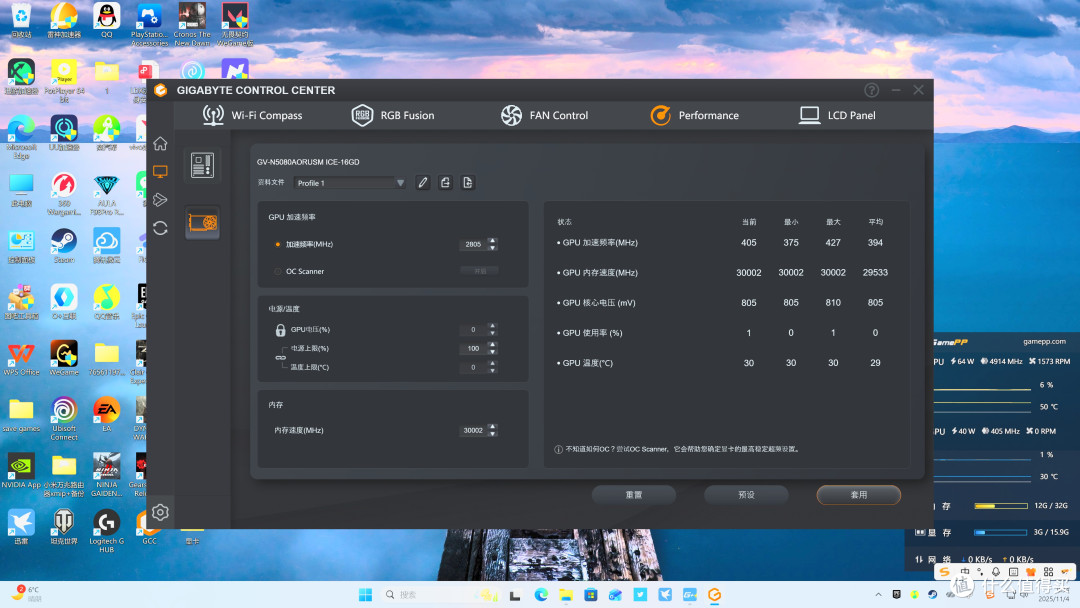Select the 加速频率(MHz) radio button
This screenshot has height=608, width=1080.
pyautogui.click(x=278, y=244)
